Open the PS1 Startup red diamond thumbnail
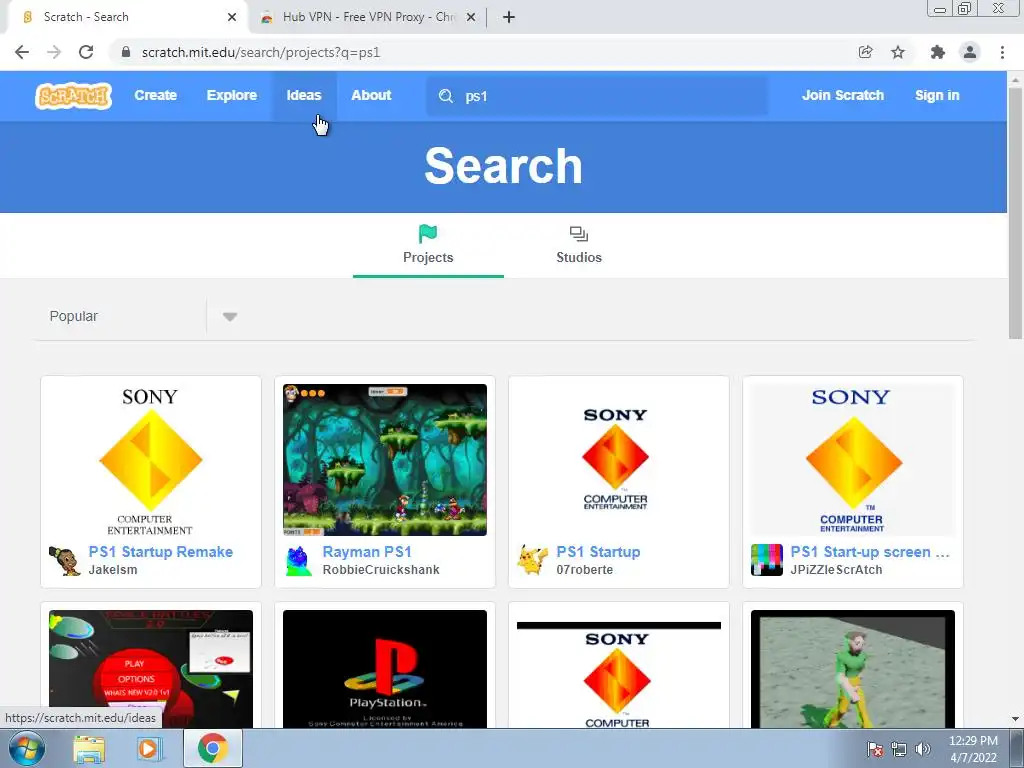 coord(618,460)
